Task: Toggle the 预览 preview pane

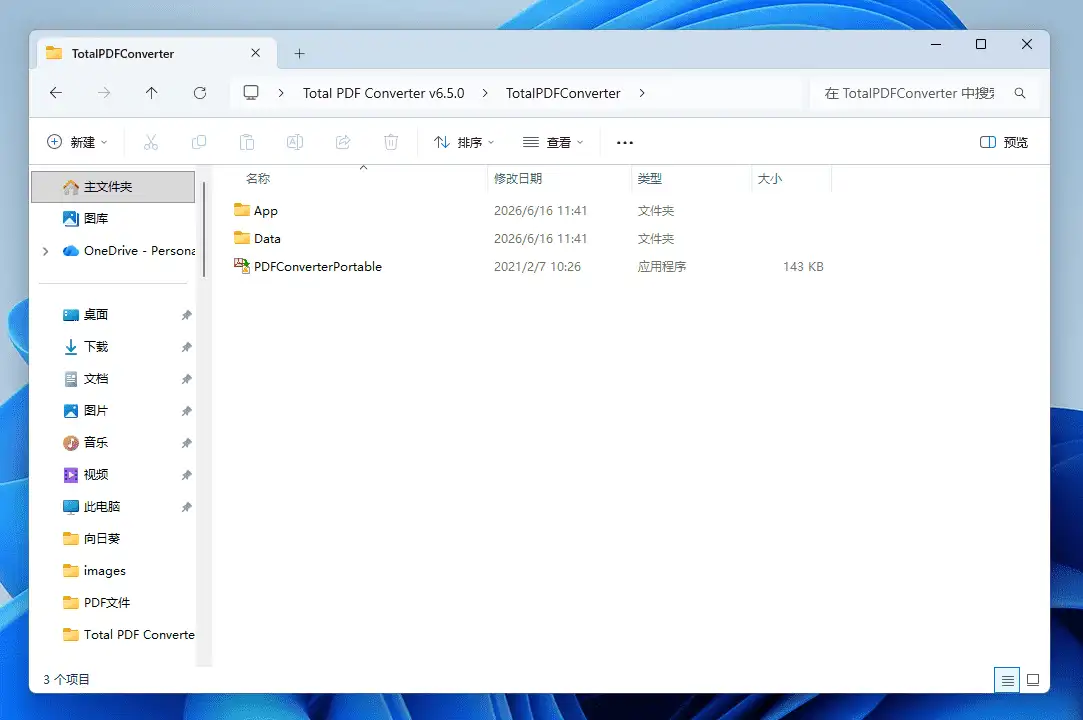Action: click(x=1004, y=142)
